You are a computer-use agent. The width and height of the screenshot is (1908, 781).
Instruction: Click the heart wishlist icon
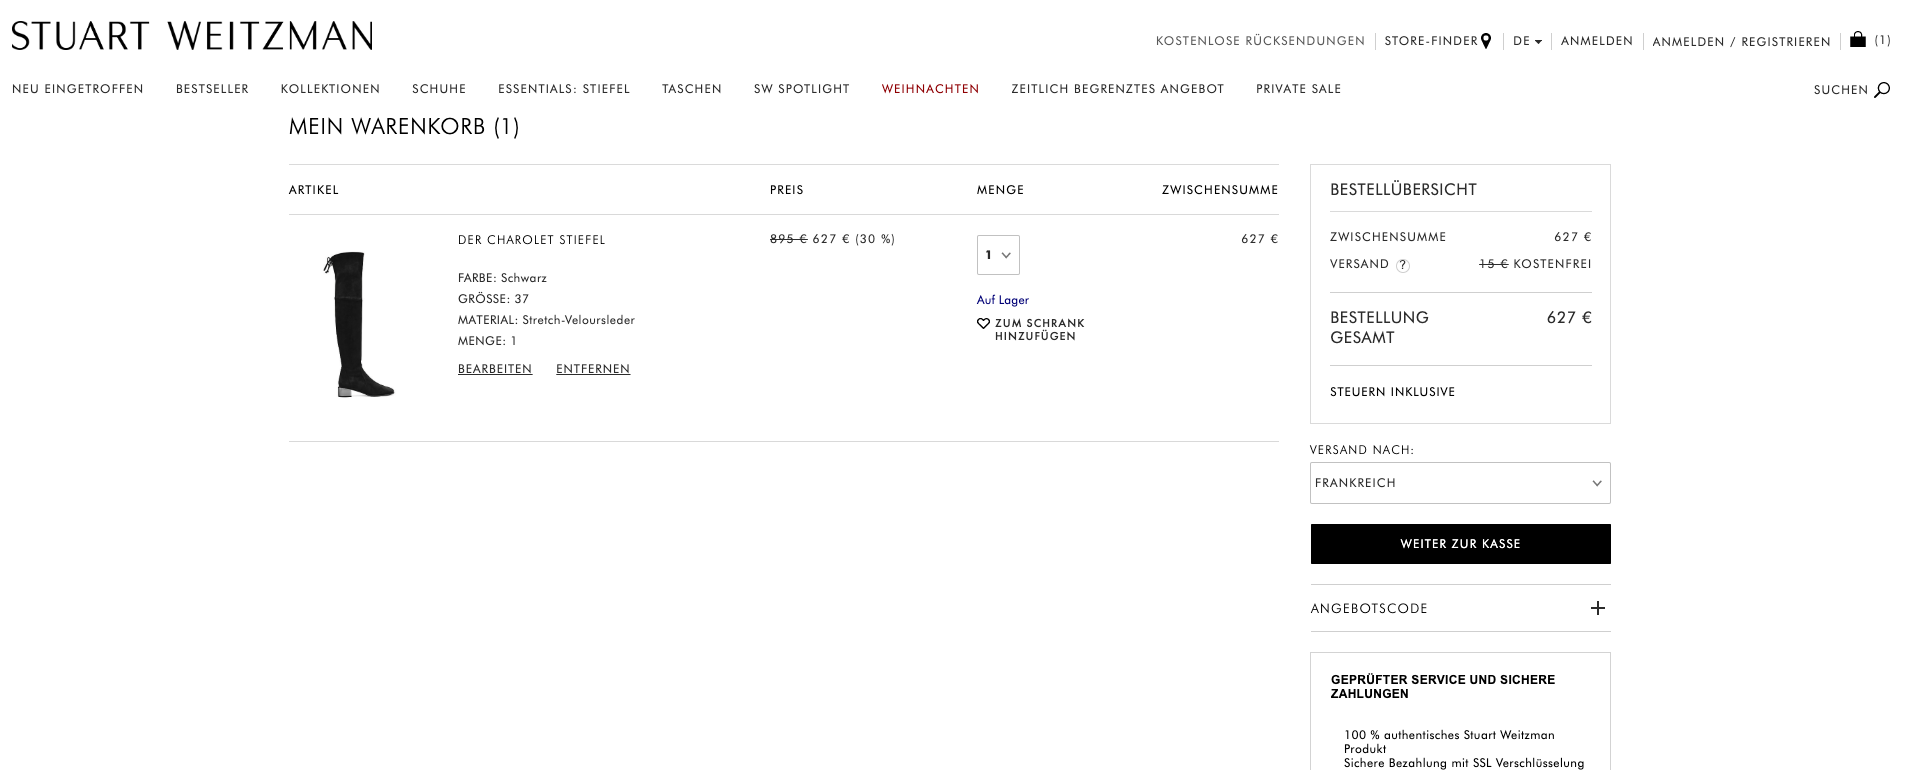pyautogui.click(x=983, y=324)
